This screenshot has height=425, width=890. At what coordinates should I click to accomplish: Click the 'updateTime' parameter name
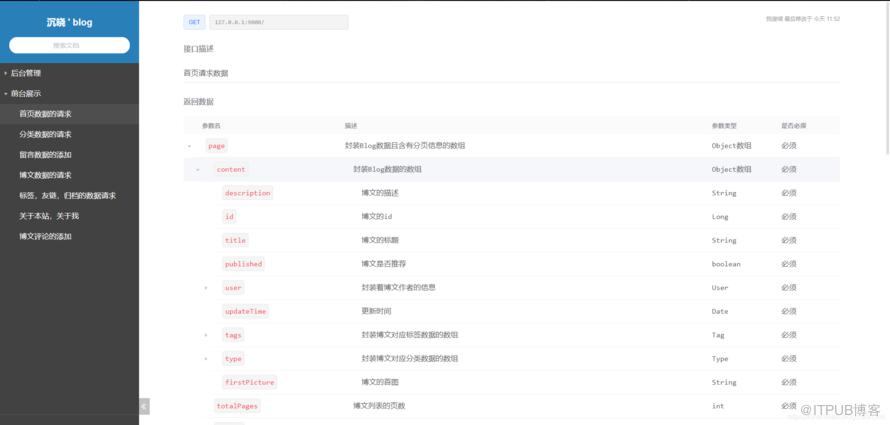[x=245, y=312]
